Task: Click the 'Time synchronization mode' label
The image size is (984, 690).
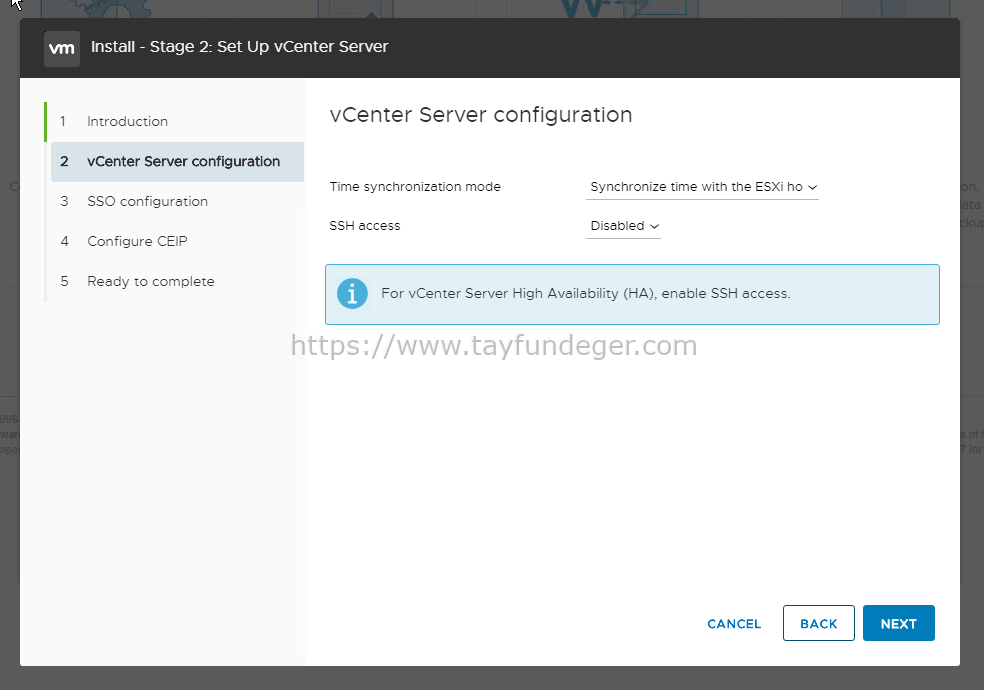Action: 415,187
